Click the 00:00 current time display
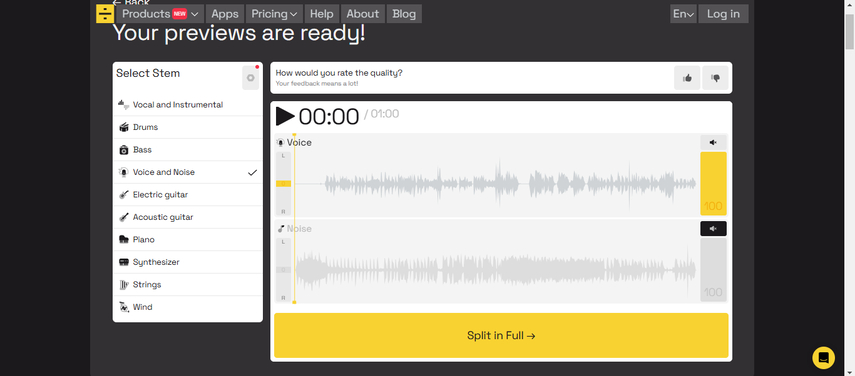Viewport: 855px width, 376px height. coord(329,117)
